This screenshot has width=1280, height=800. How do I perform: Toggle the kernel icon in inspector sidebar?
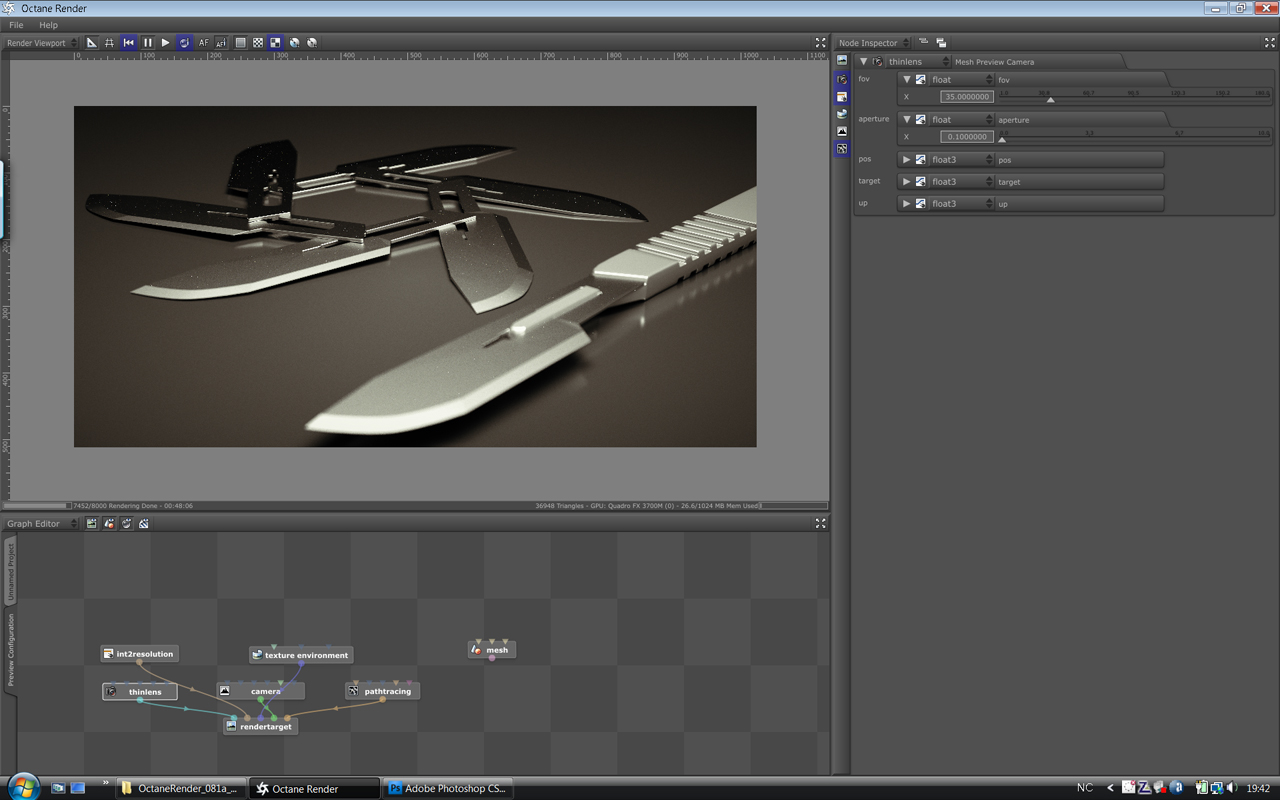point(842,148)
